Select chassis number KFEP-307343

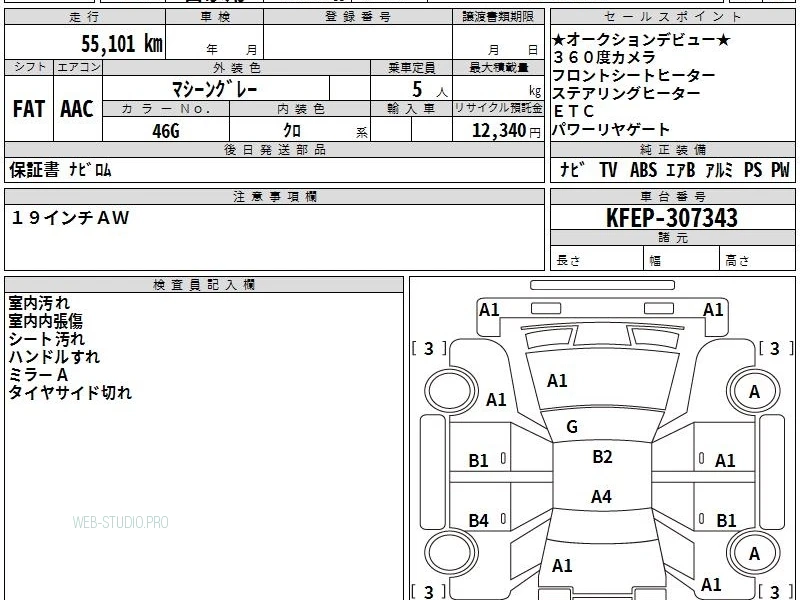click(671, 218)
